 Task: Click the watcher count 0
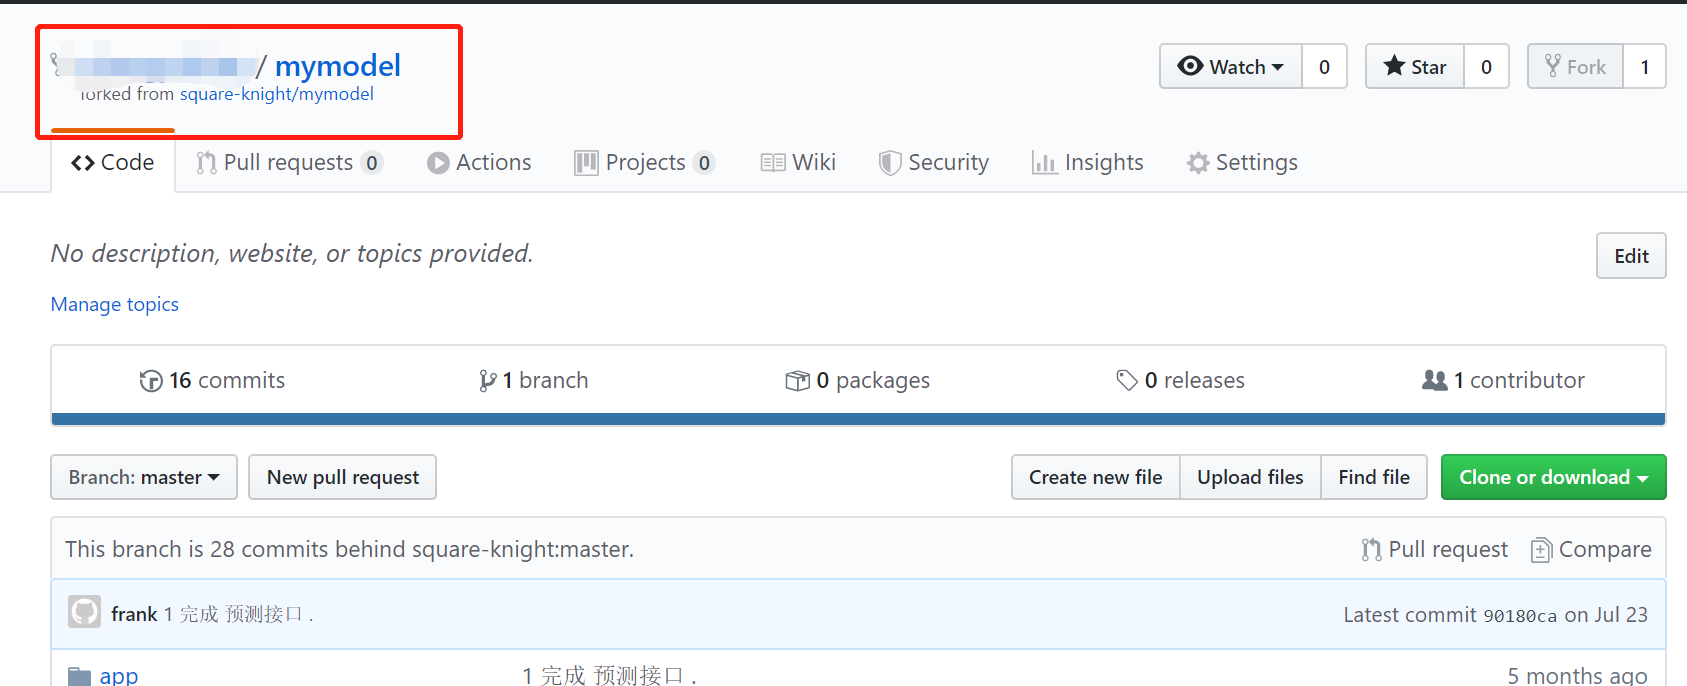point(1324,66)
